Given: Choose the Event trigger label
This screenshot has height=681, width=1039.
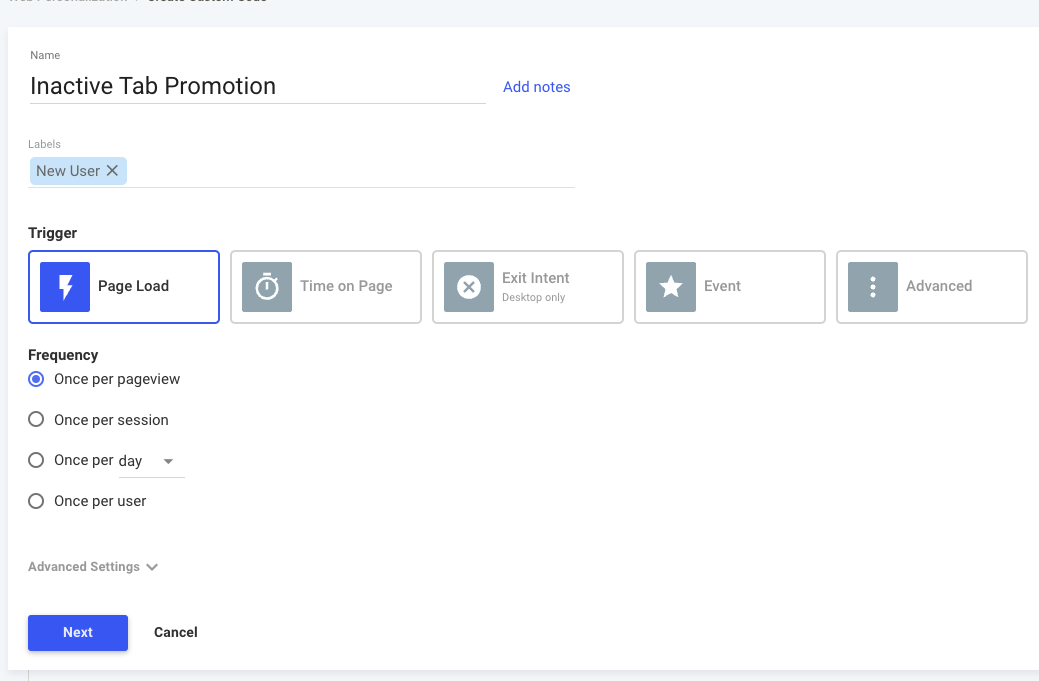Looking at the screenshot, I should click(x=722, y=286).
